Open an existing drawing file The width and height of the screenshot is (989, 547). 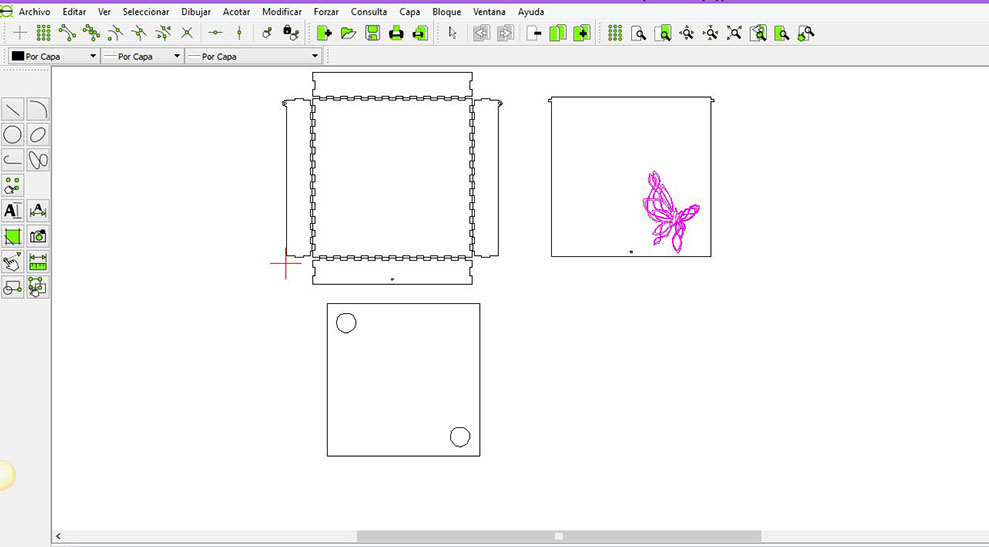tap(348, 33)
